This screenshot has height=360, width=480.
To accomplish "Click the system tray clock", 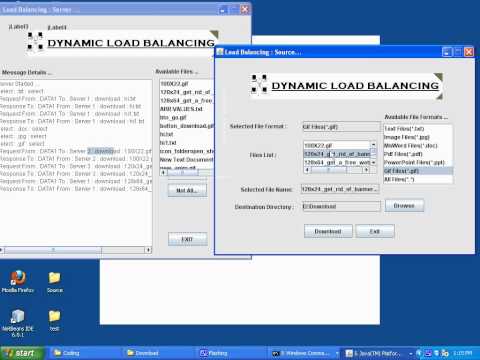I will point(463,353).
